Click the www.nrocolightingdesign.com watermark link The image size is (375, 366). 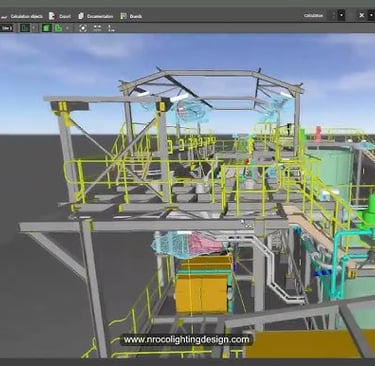[x=186, y=340]
